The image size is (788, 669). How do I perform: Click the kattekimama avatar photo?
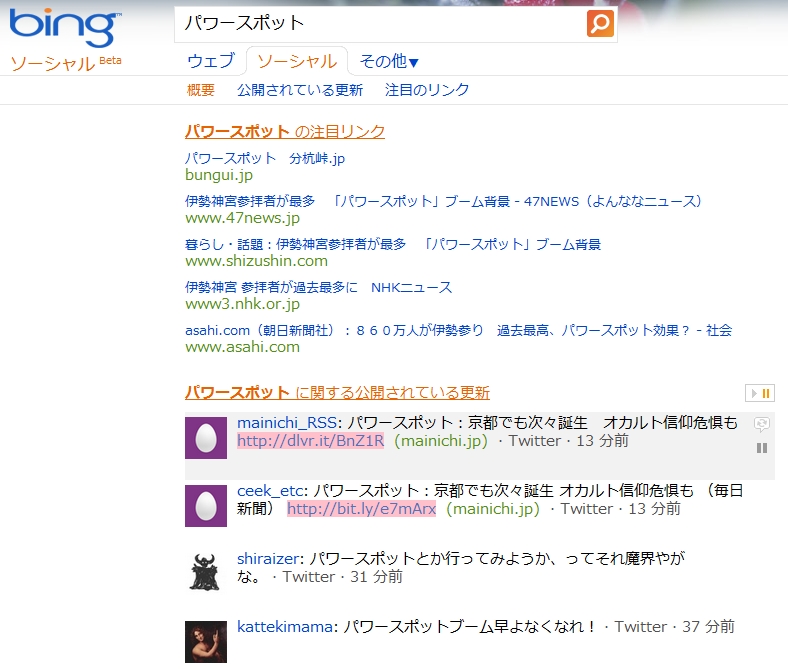(206, 642)
